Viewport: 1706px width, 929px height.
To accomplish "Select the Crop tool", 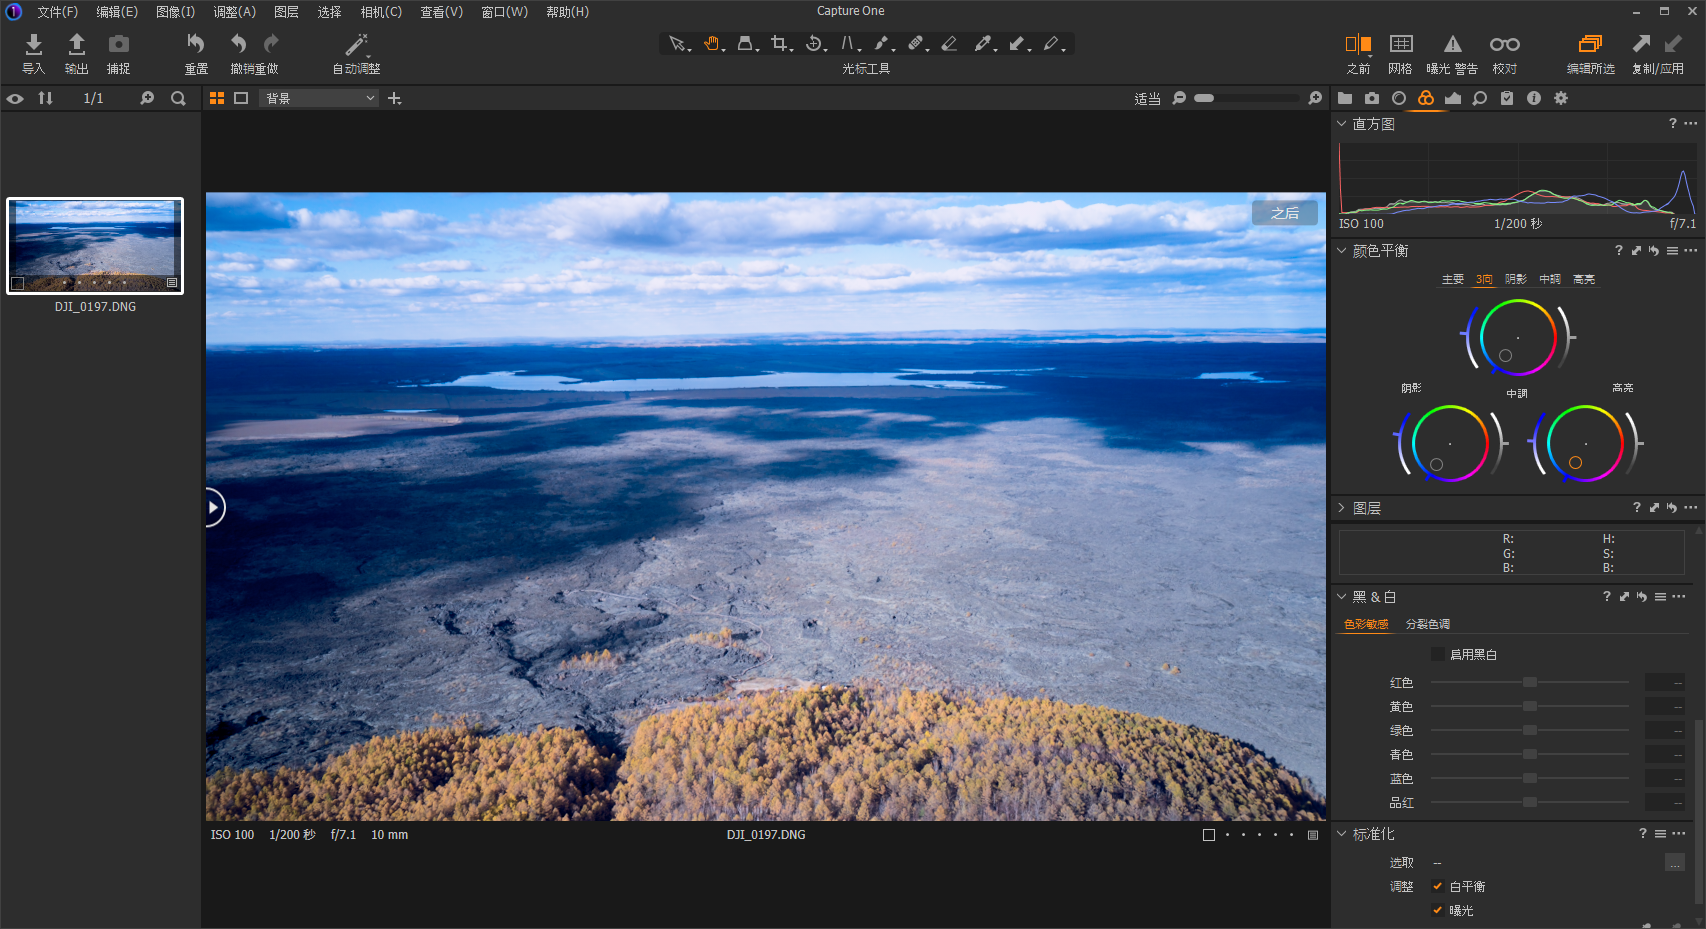I will (780, 44).
